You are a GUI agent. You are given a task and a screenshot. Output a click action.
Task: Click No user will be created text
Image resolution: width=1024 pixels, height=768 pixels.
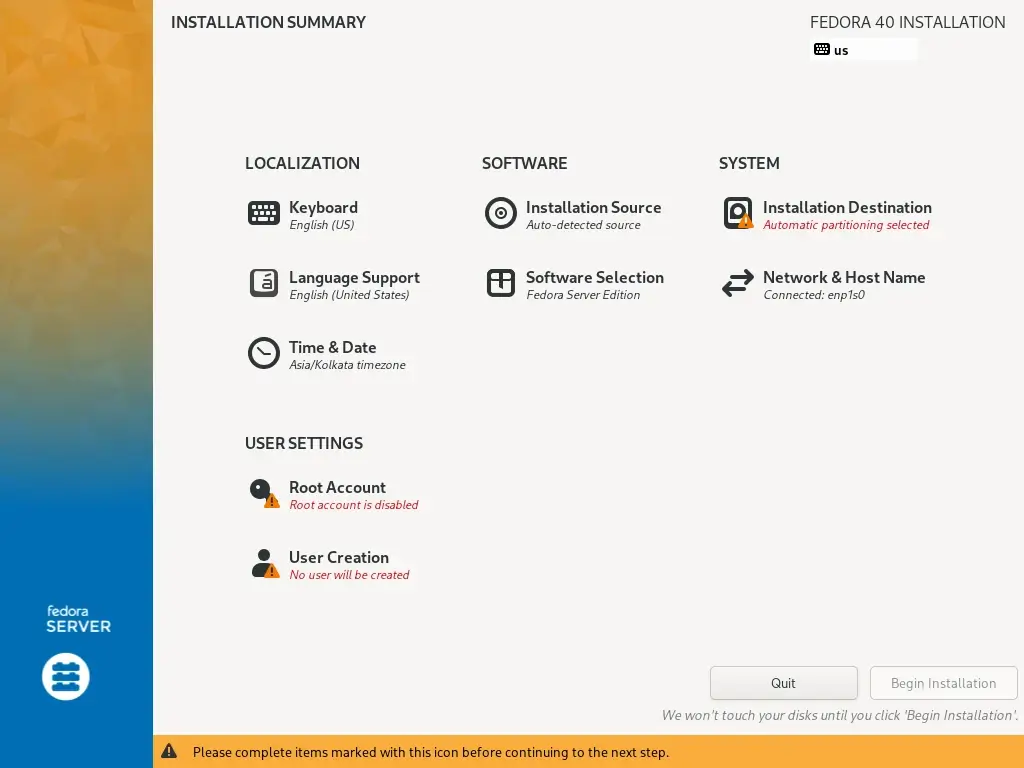click(x=349, y=575)
